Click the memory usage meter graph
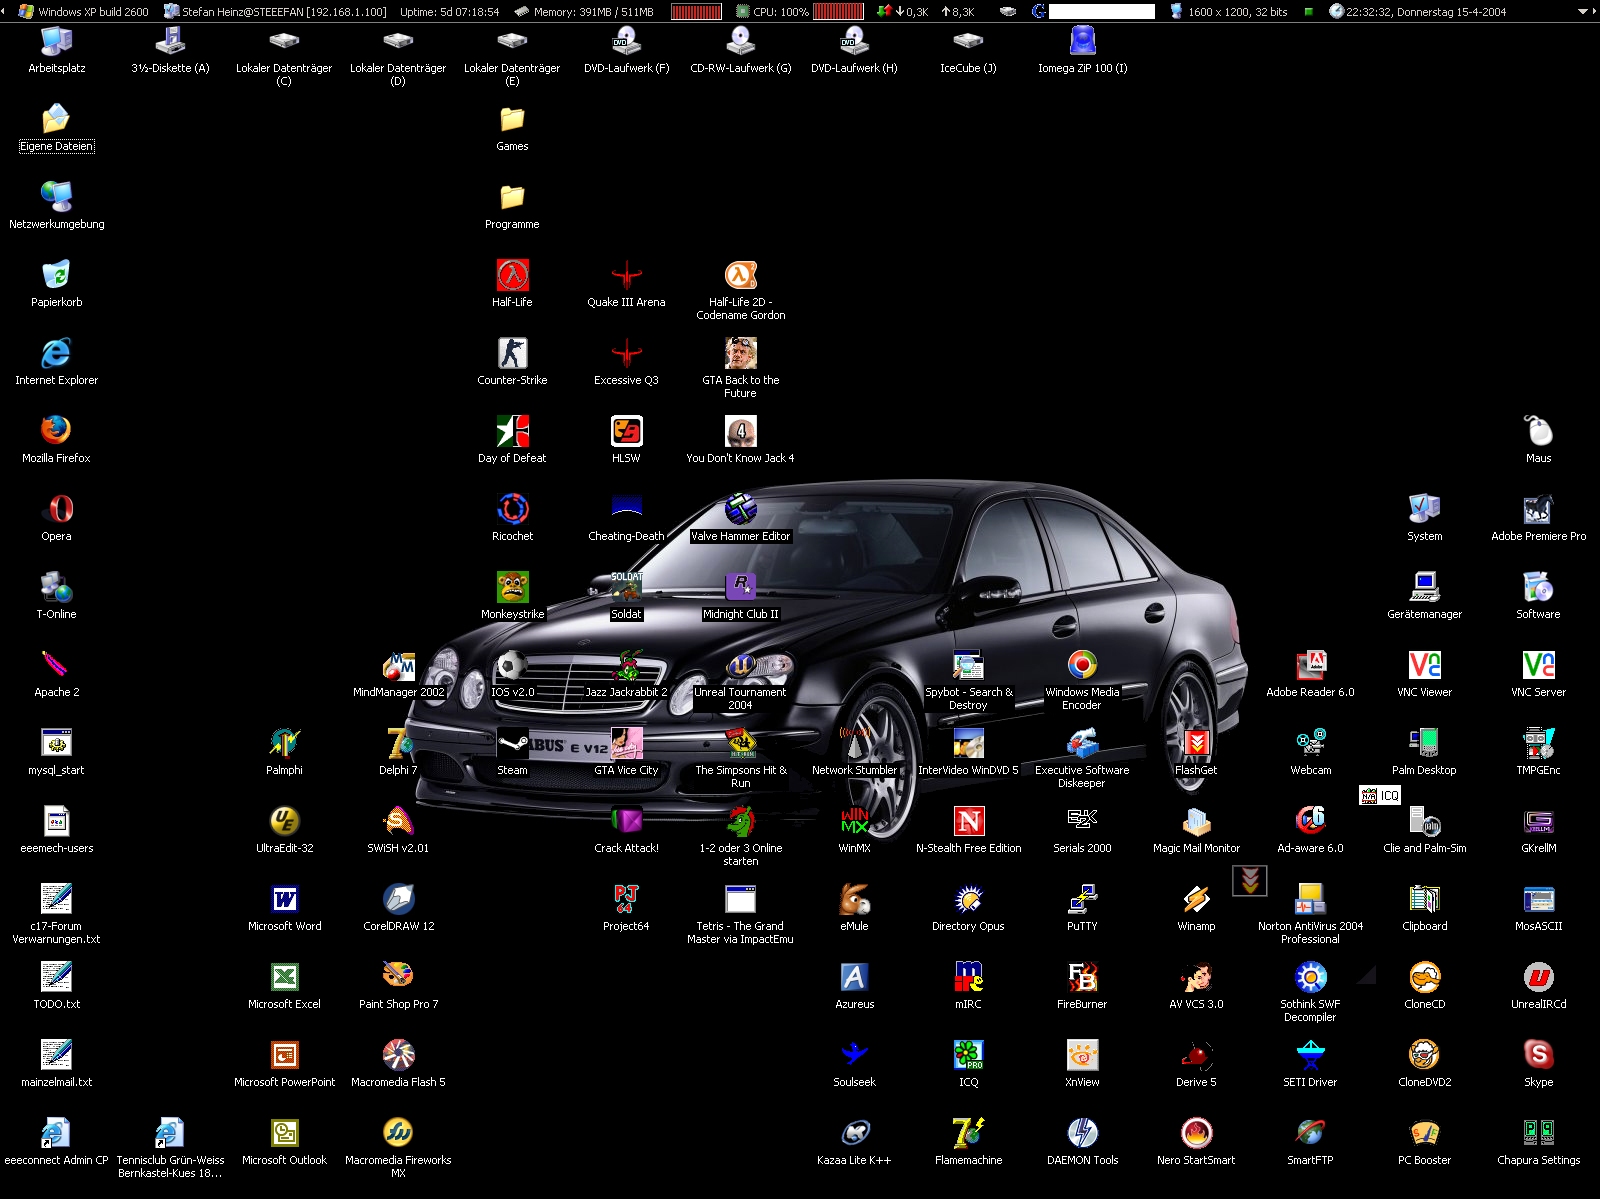The height and width of the screenshot is (1200, 1600). [x=696, y=12]
